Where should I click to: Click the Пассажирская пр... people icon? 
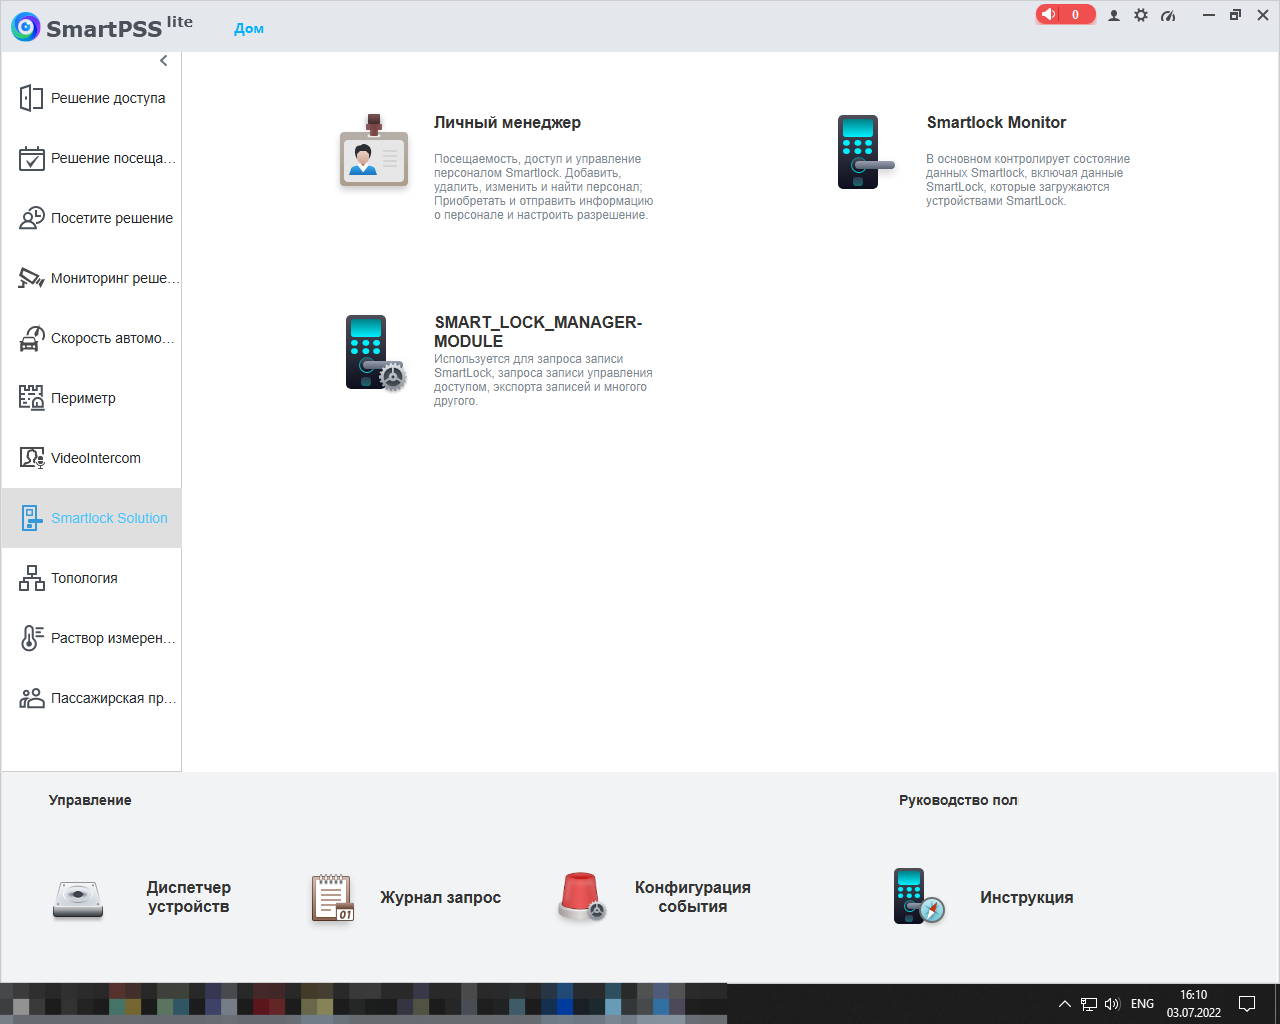(31, 698)
